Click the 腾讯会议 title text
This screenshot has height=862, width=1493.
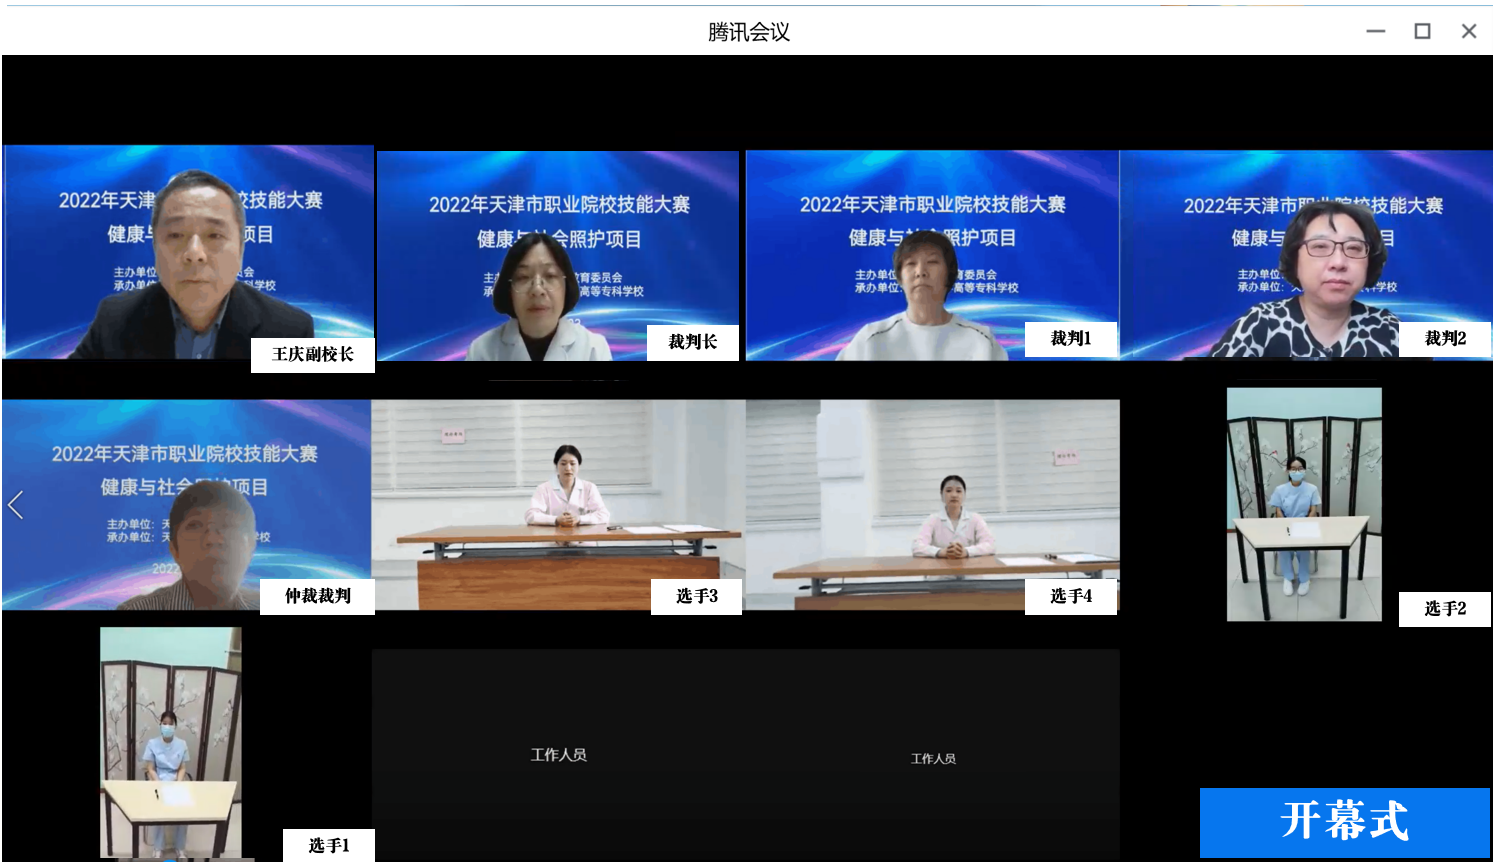pyautogui.click(x=748, y=32)
